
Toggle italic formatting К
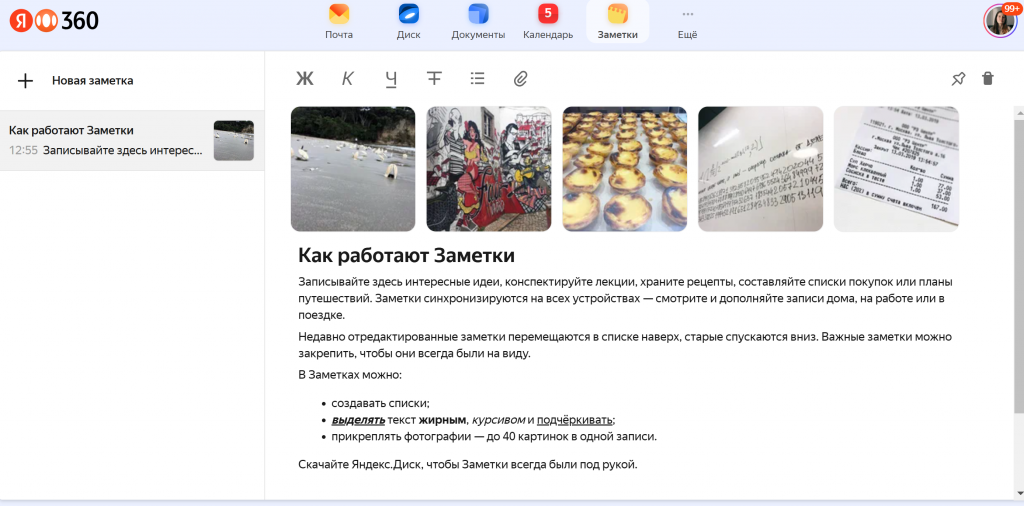pyautogui.click(x=347, y=79)
